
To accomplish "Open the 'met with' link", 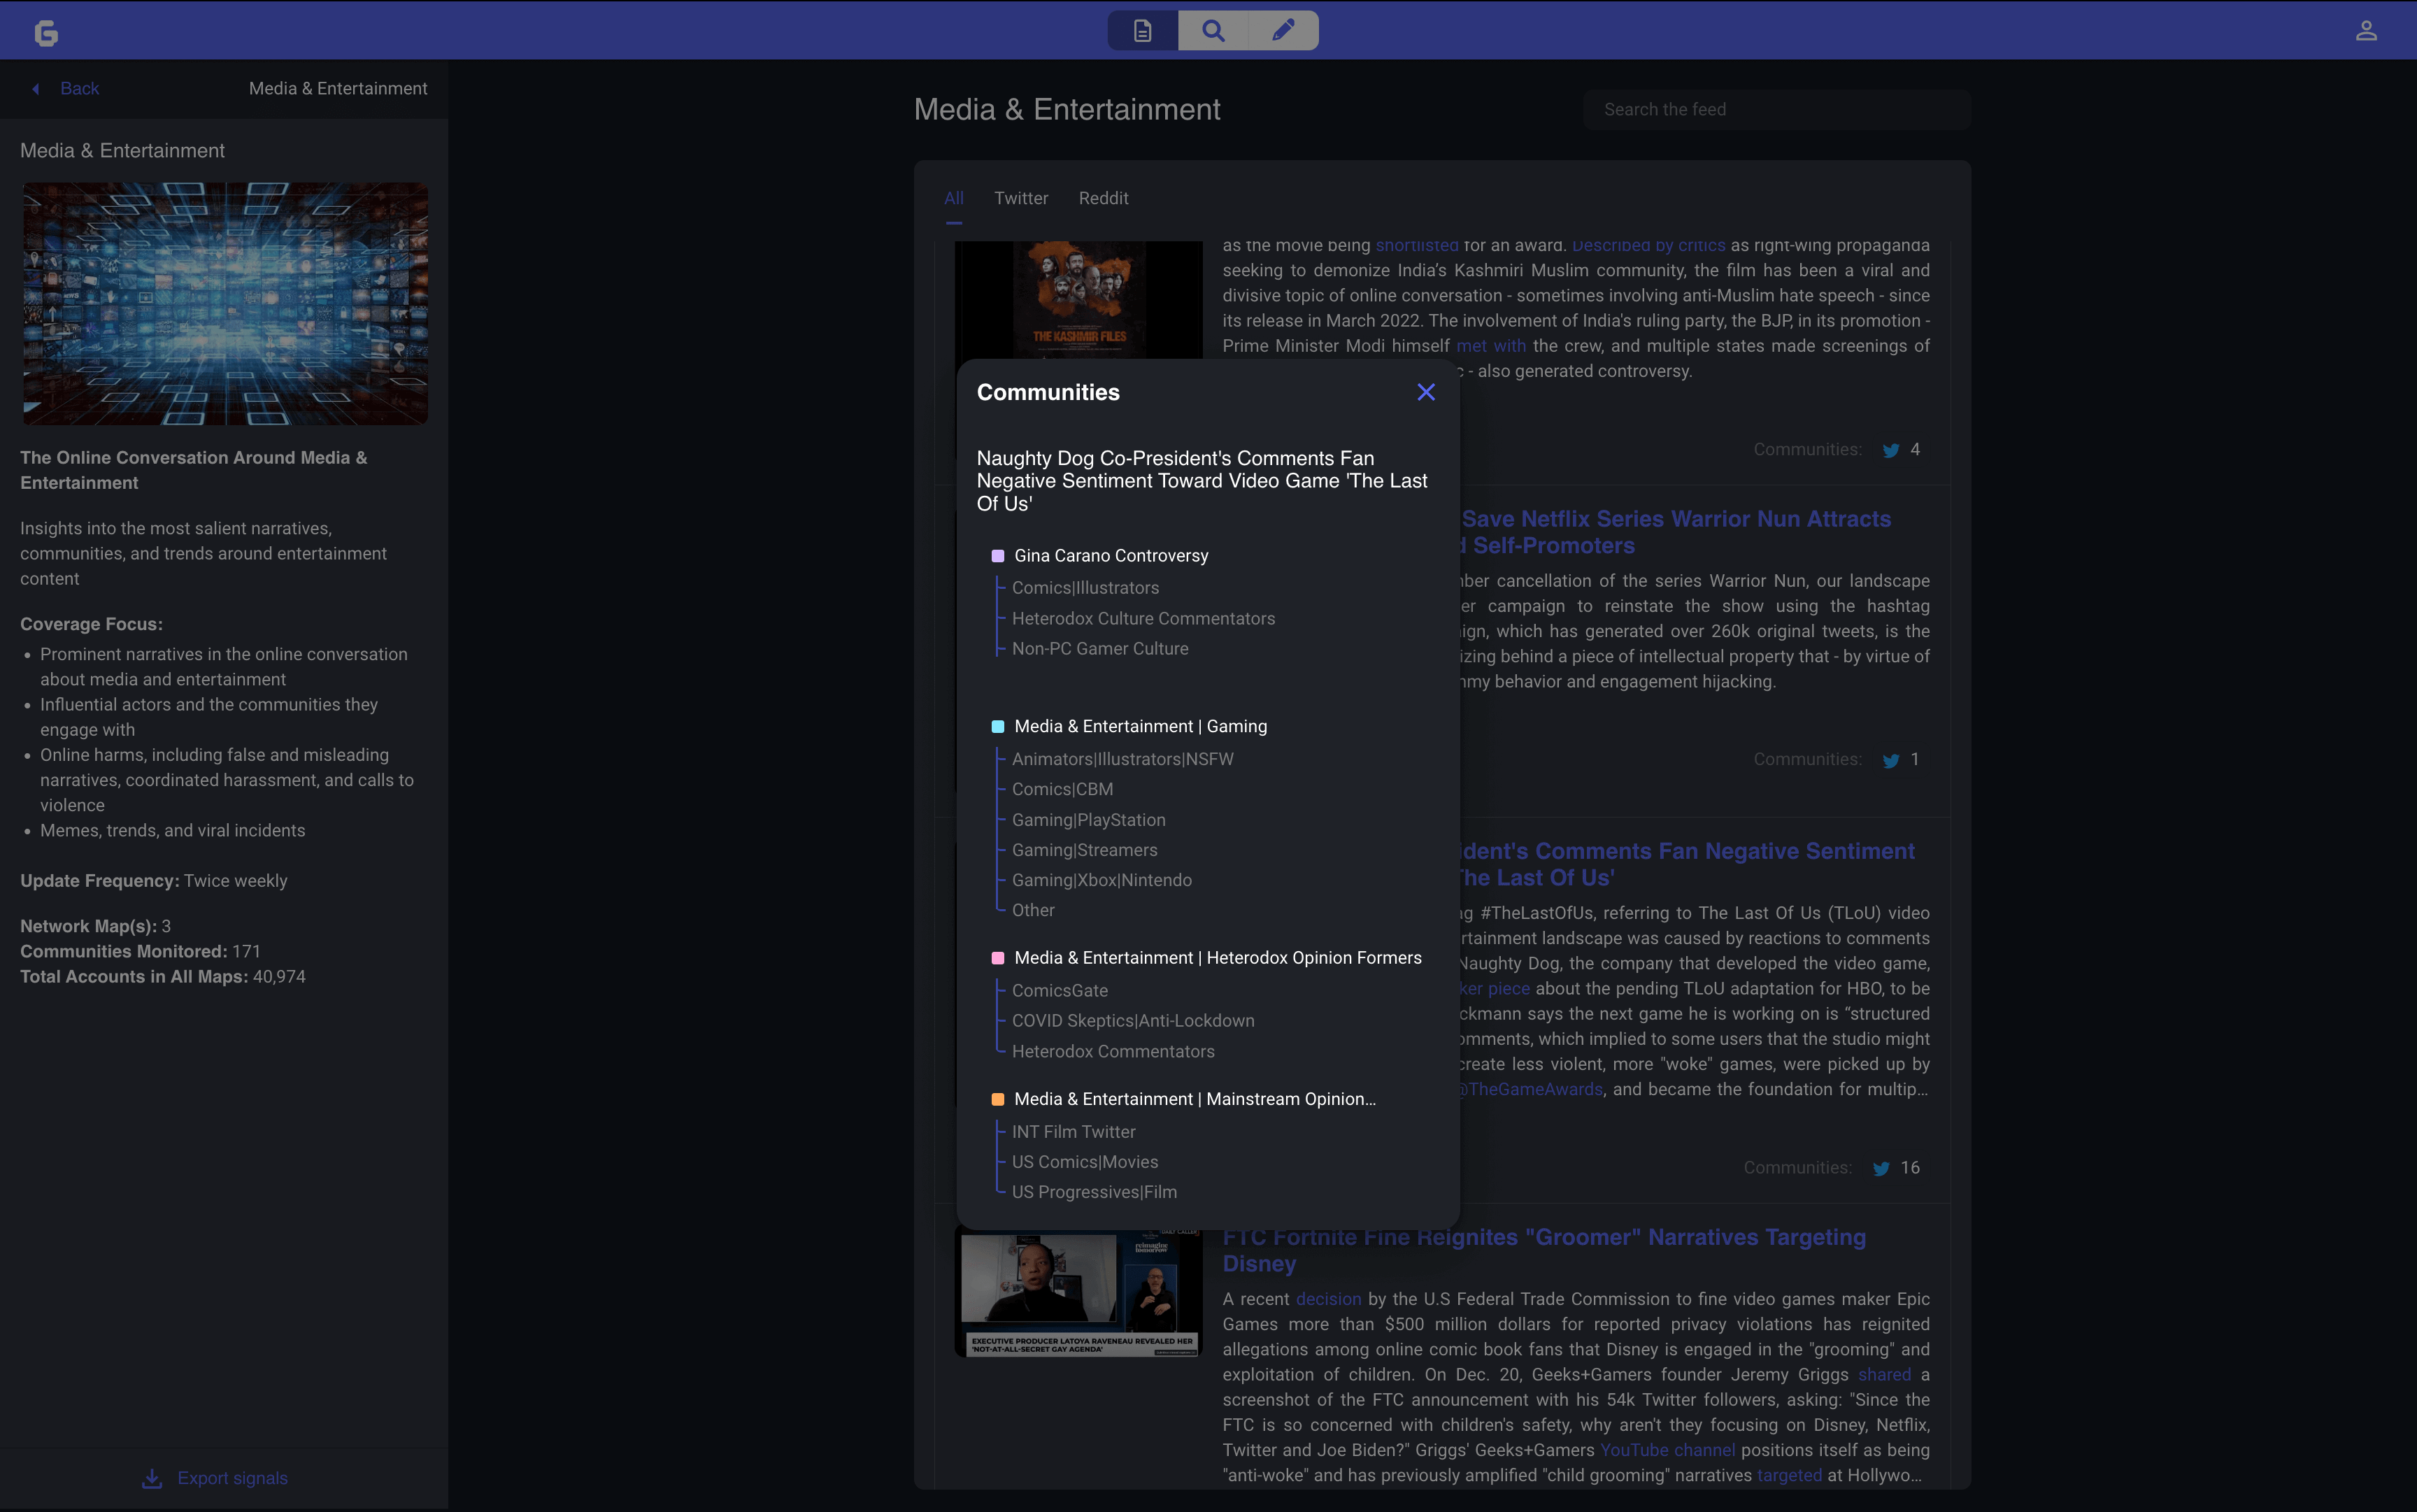I will [x=1490, y=346].
